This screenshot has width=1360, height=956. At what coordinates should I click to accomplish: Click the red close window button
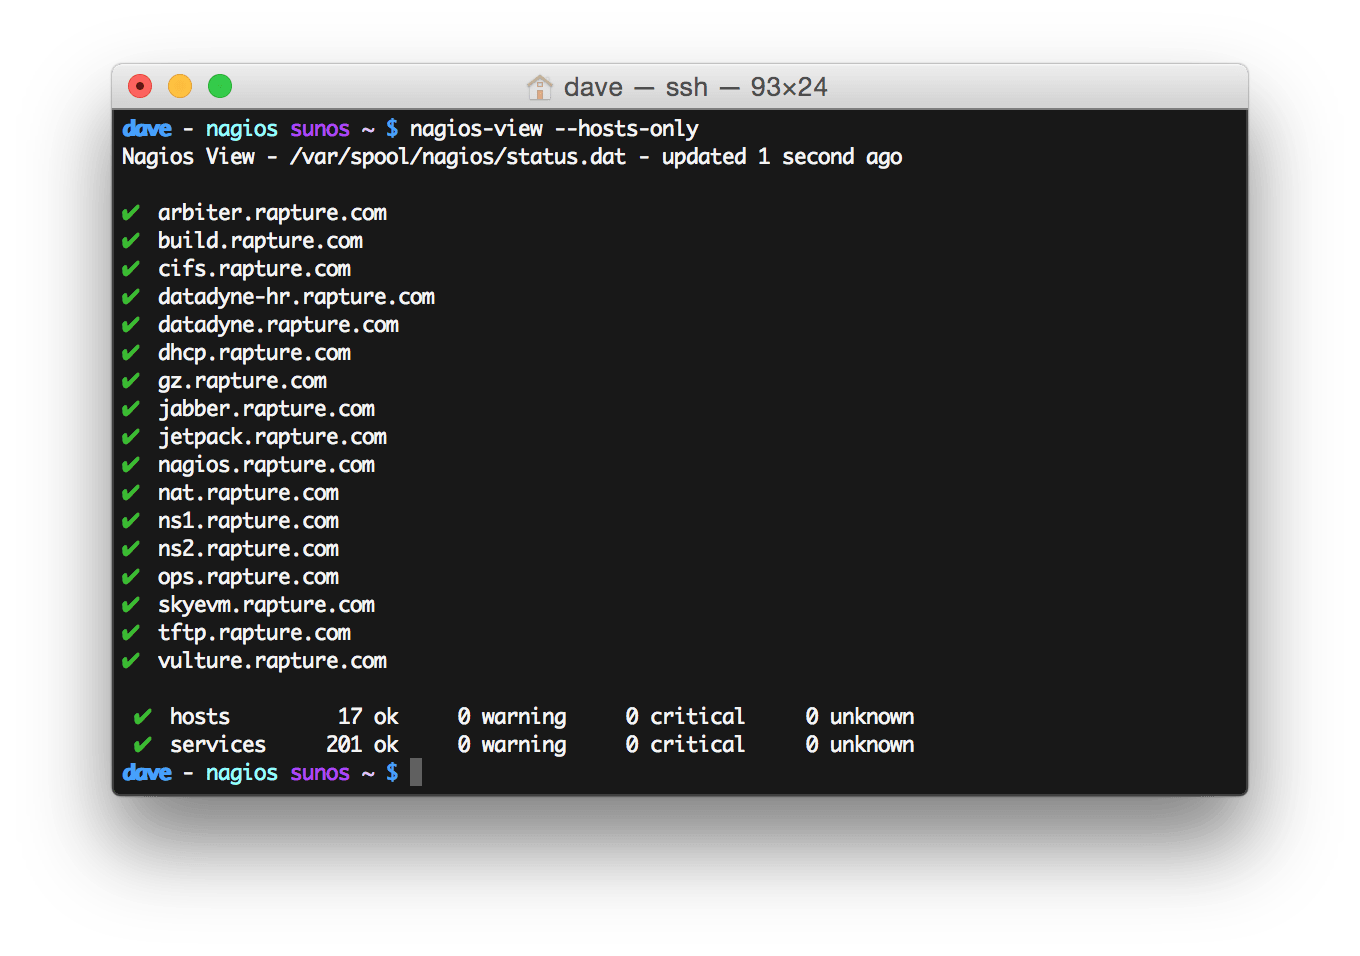point(140,87)
